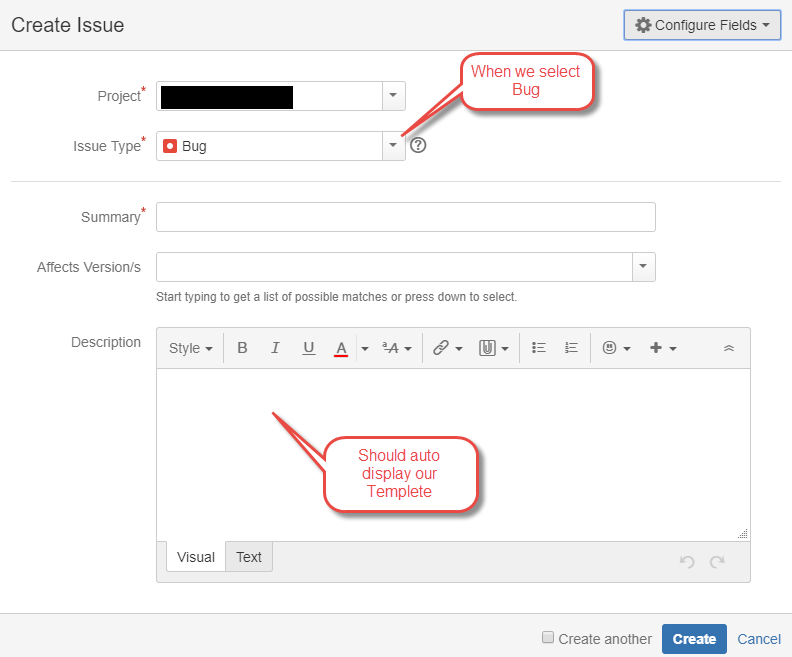The image size is (792, 657).
Task: Insert a bullet list
Action: tap(539, 348)
